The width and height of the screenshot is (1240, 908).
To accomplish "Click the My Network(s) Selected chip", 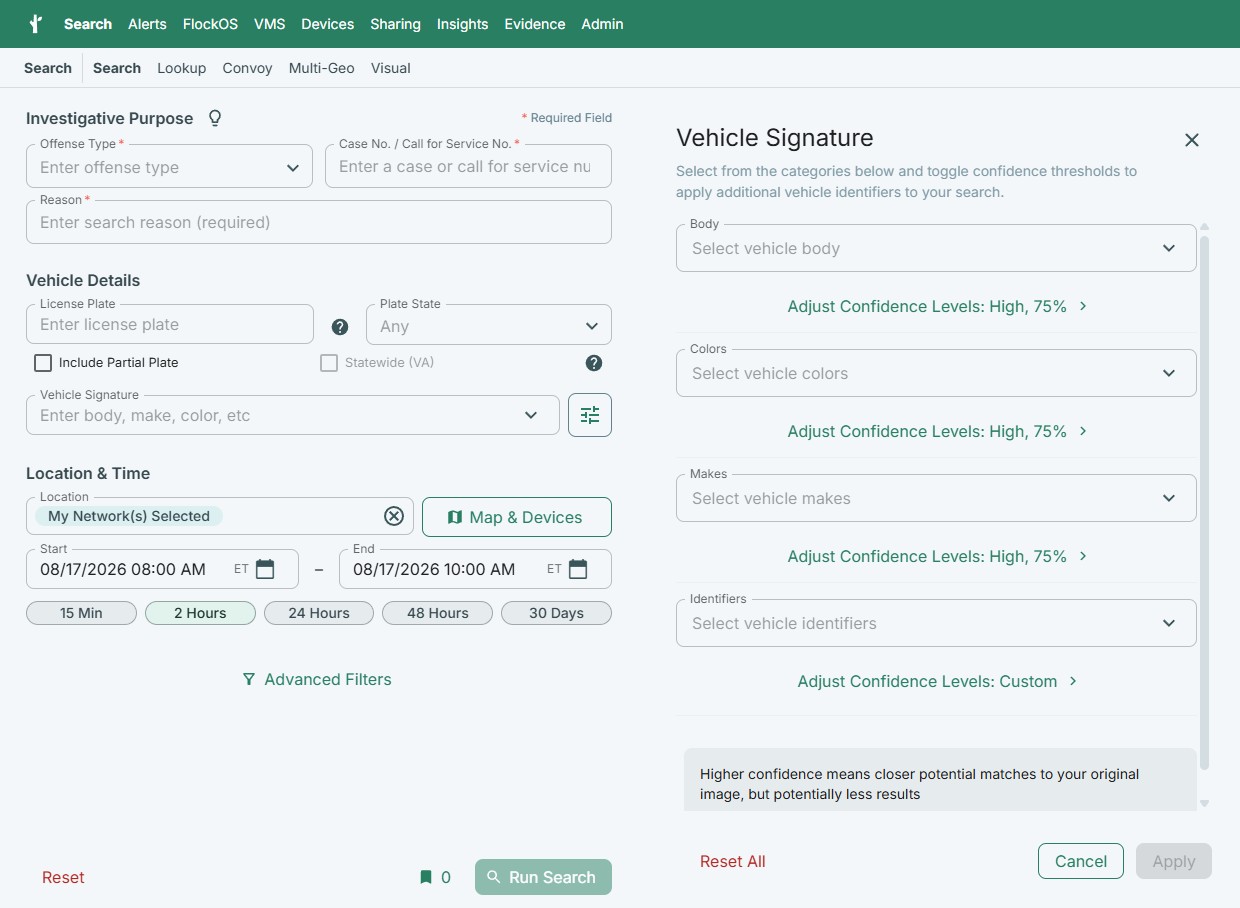I will pyautogui.click(x=129, y=516).
